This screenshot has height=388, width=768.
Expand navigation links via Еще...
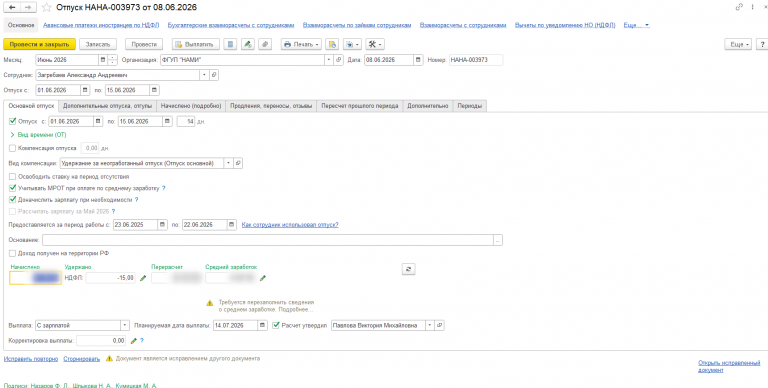636,24
